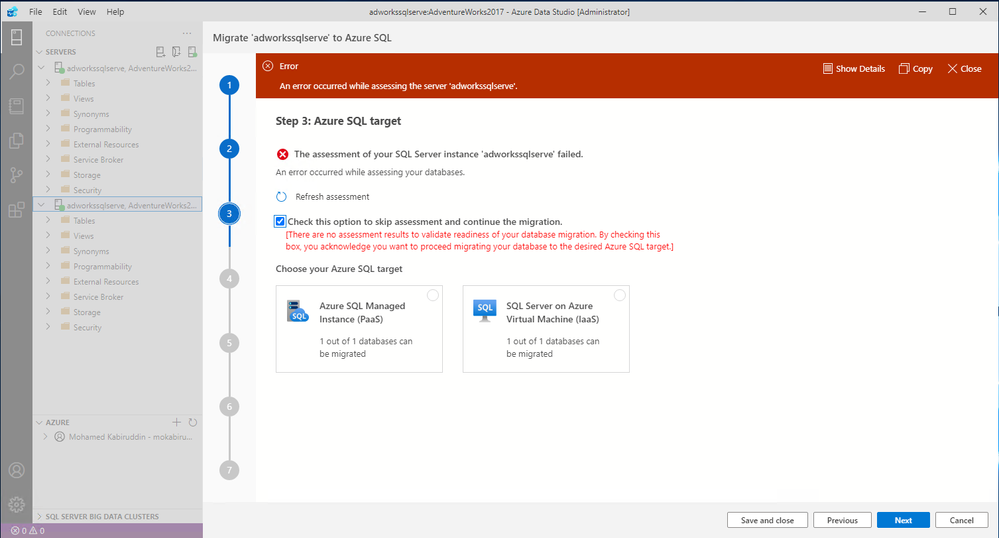999x538 pixels.
Task: Open the Connections panel more actions menu
Action: point(187,33)
